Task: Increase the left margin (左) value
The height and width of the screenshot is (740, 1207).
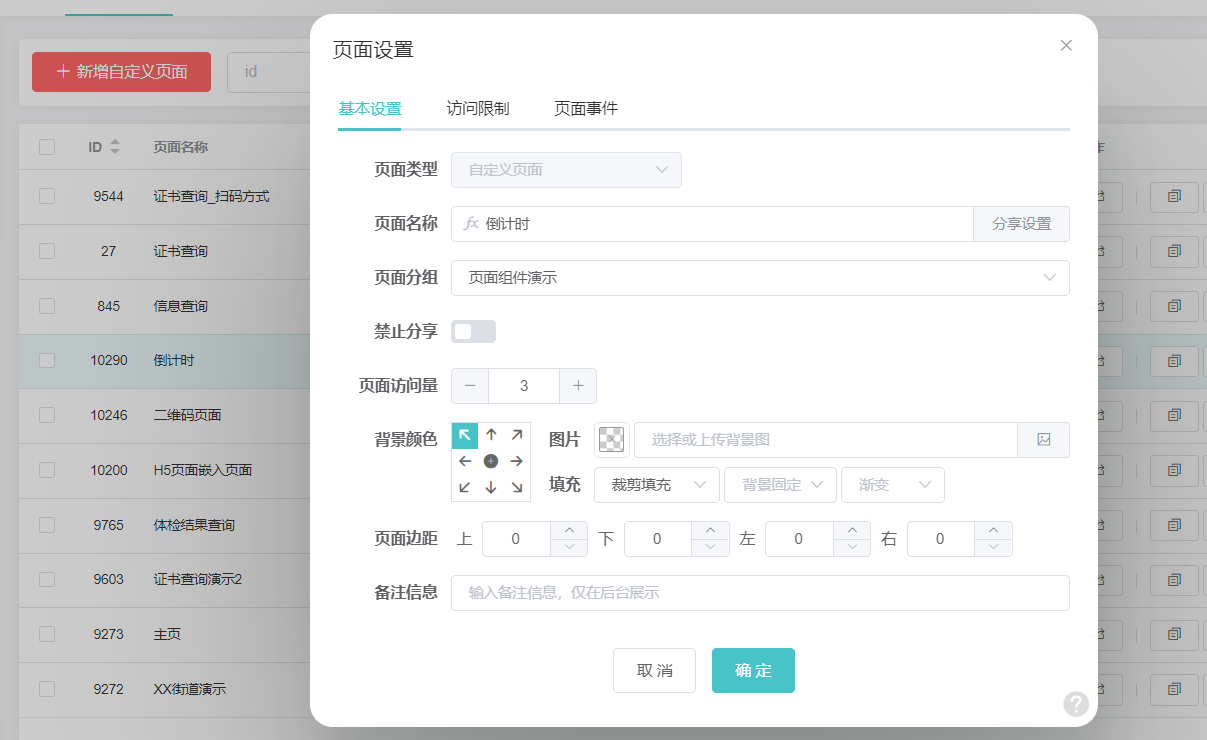Action: 852,530
